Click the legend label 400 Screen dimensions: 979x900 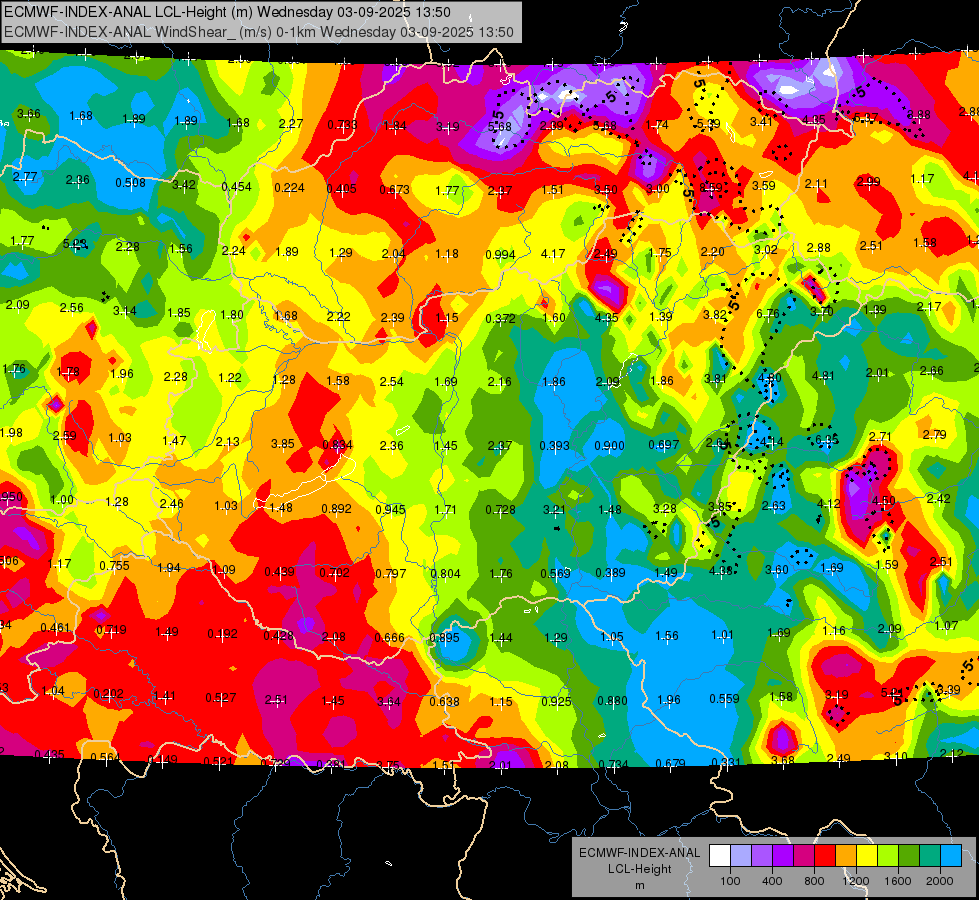[772, 881]
